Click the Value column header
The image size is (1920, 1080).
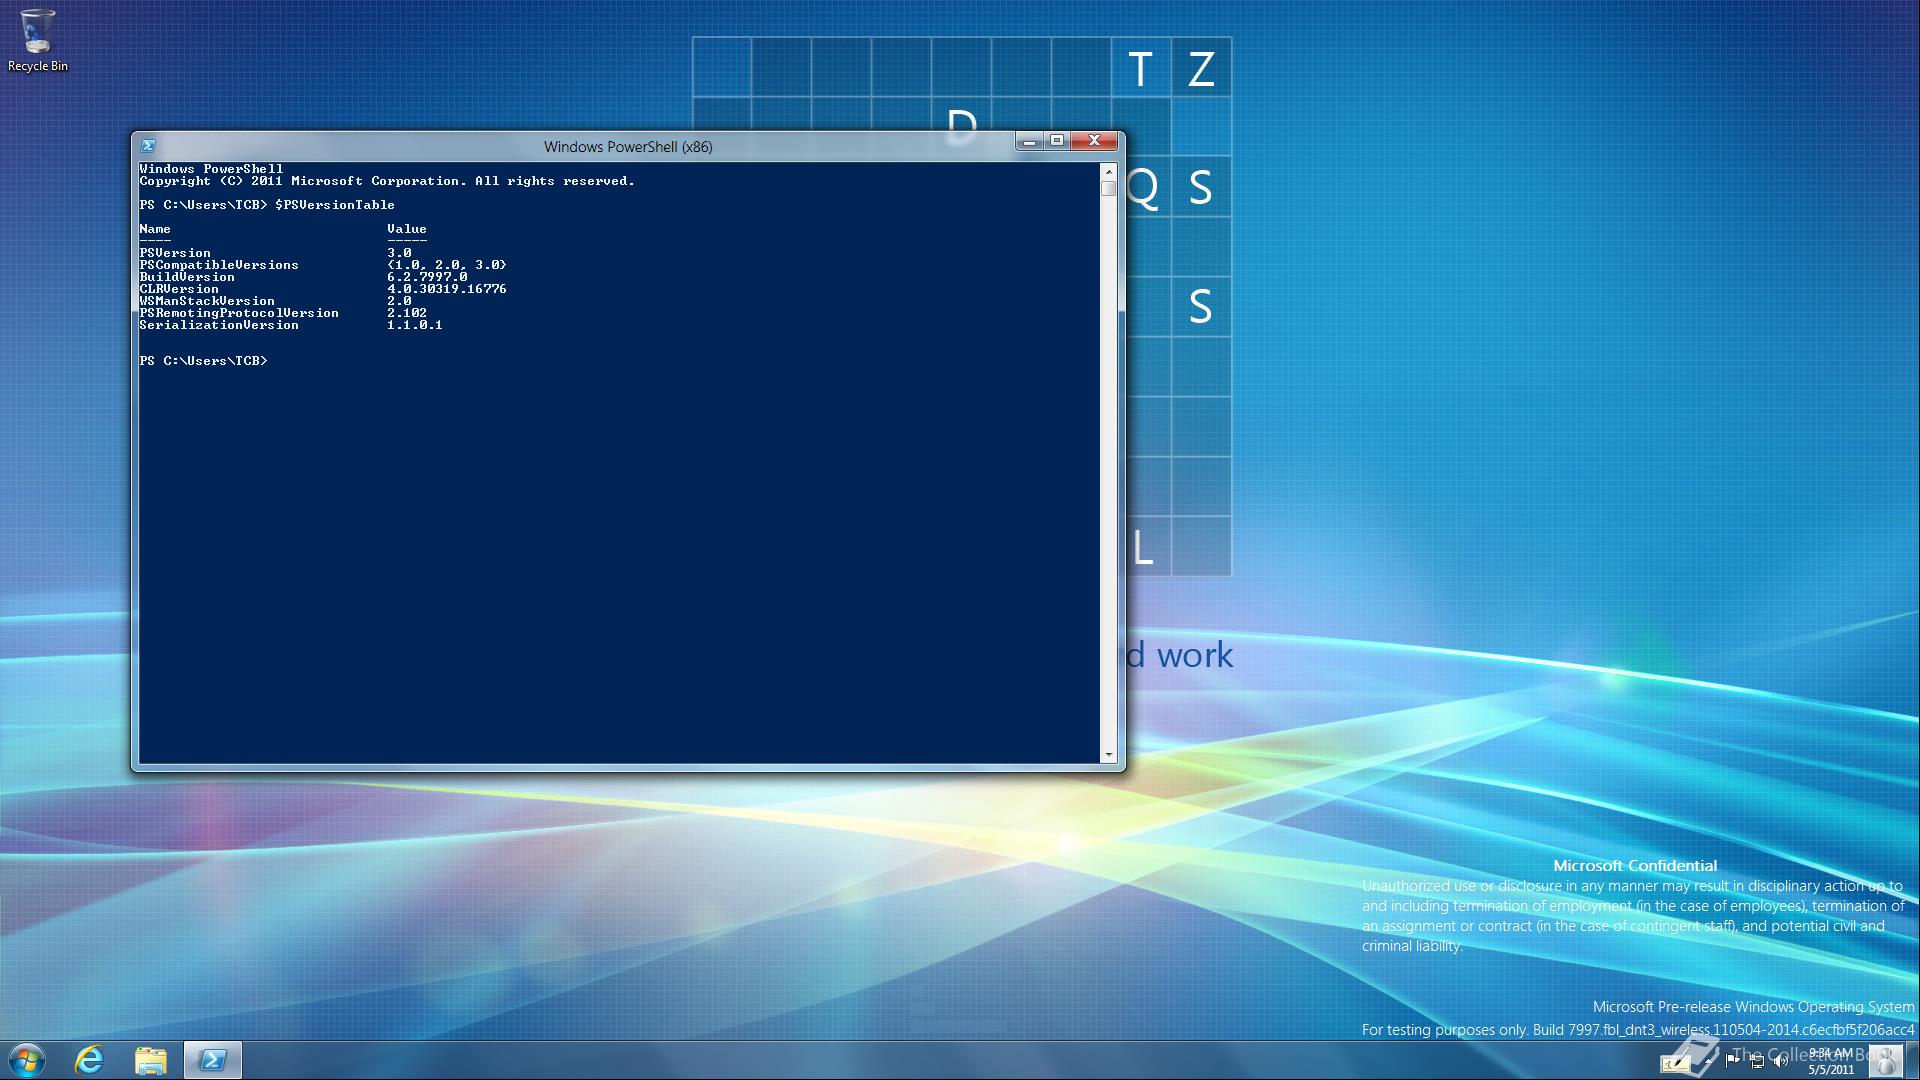[x=407, y=229]
